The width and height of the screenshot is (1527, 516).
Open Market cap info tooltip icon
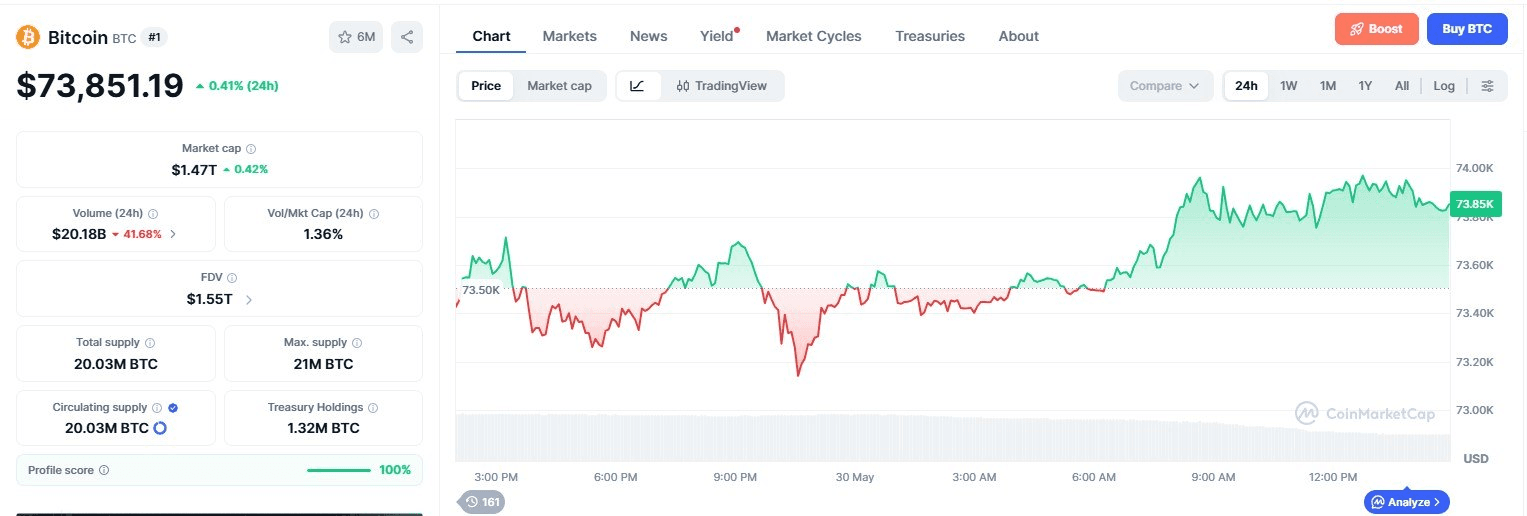coord(251,148)
